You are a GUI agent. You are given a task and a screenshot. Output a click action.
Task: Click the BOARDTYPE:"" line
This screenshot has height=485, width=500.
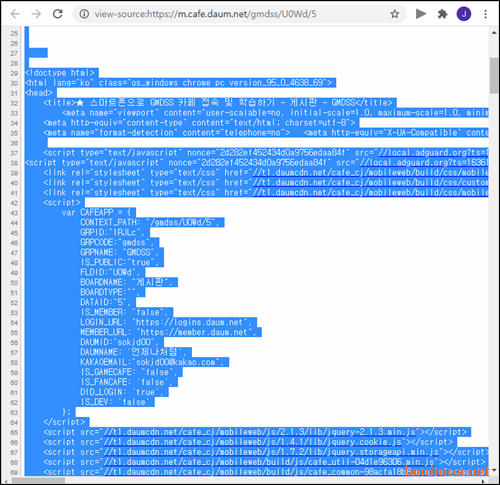point(110,292)
